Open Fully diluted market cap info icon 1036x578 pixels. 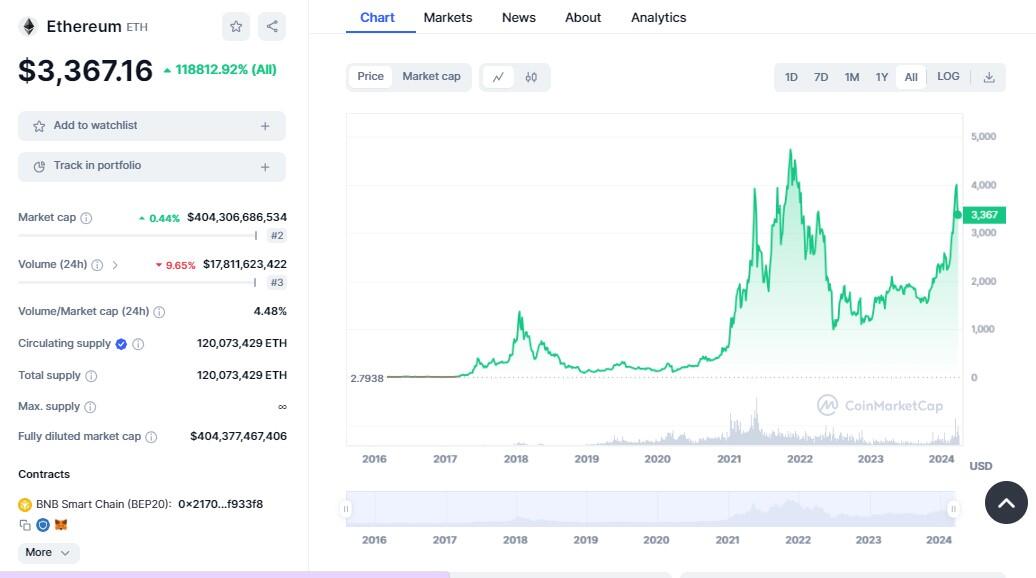(151, 437)
